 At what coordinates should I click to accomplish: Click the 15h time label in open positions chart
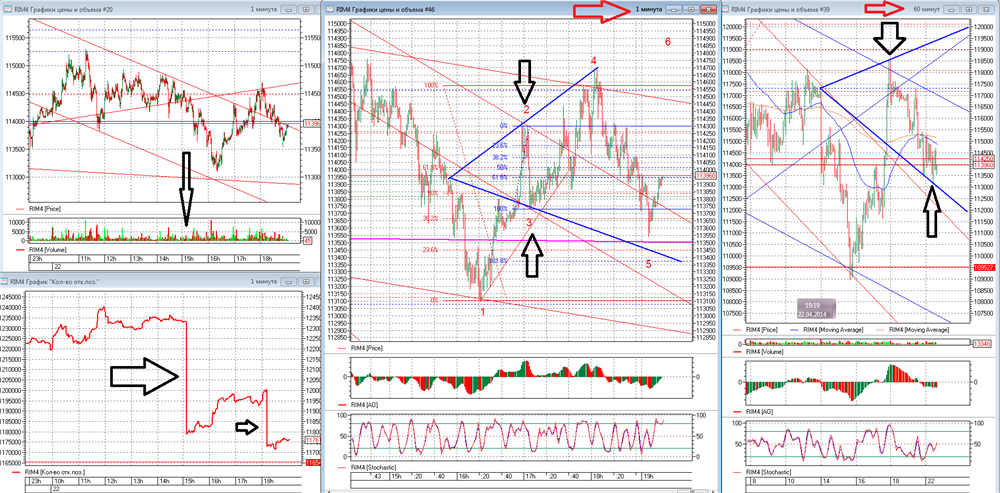[189, 482]
